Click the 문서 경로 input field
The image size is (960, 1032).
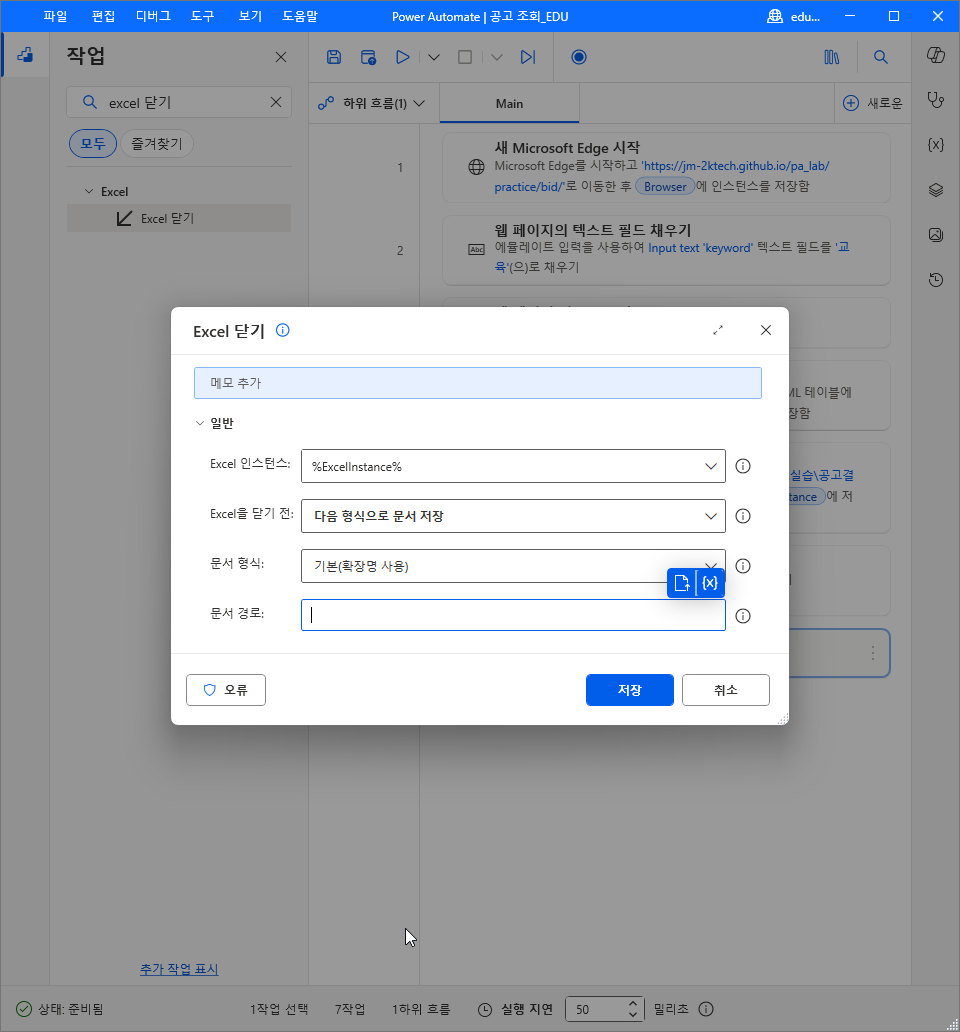pos(513,615)
